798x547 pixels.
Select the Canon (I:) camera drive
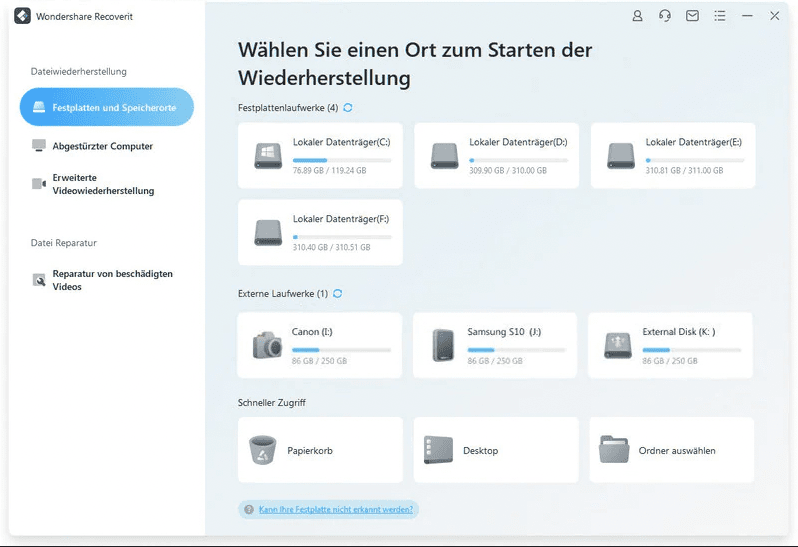320,345
